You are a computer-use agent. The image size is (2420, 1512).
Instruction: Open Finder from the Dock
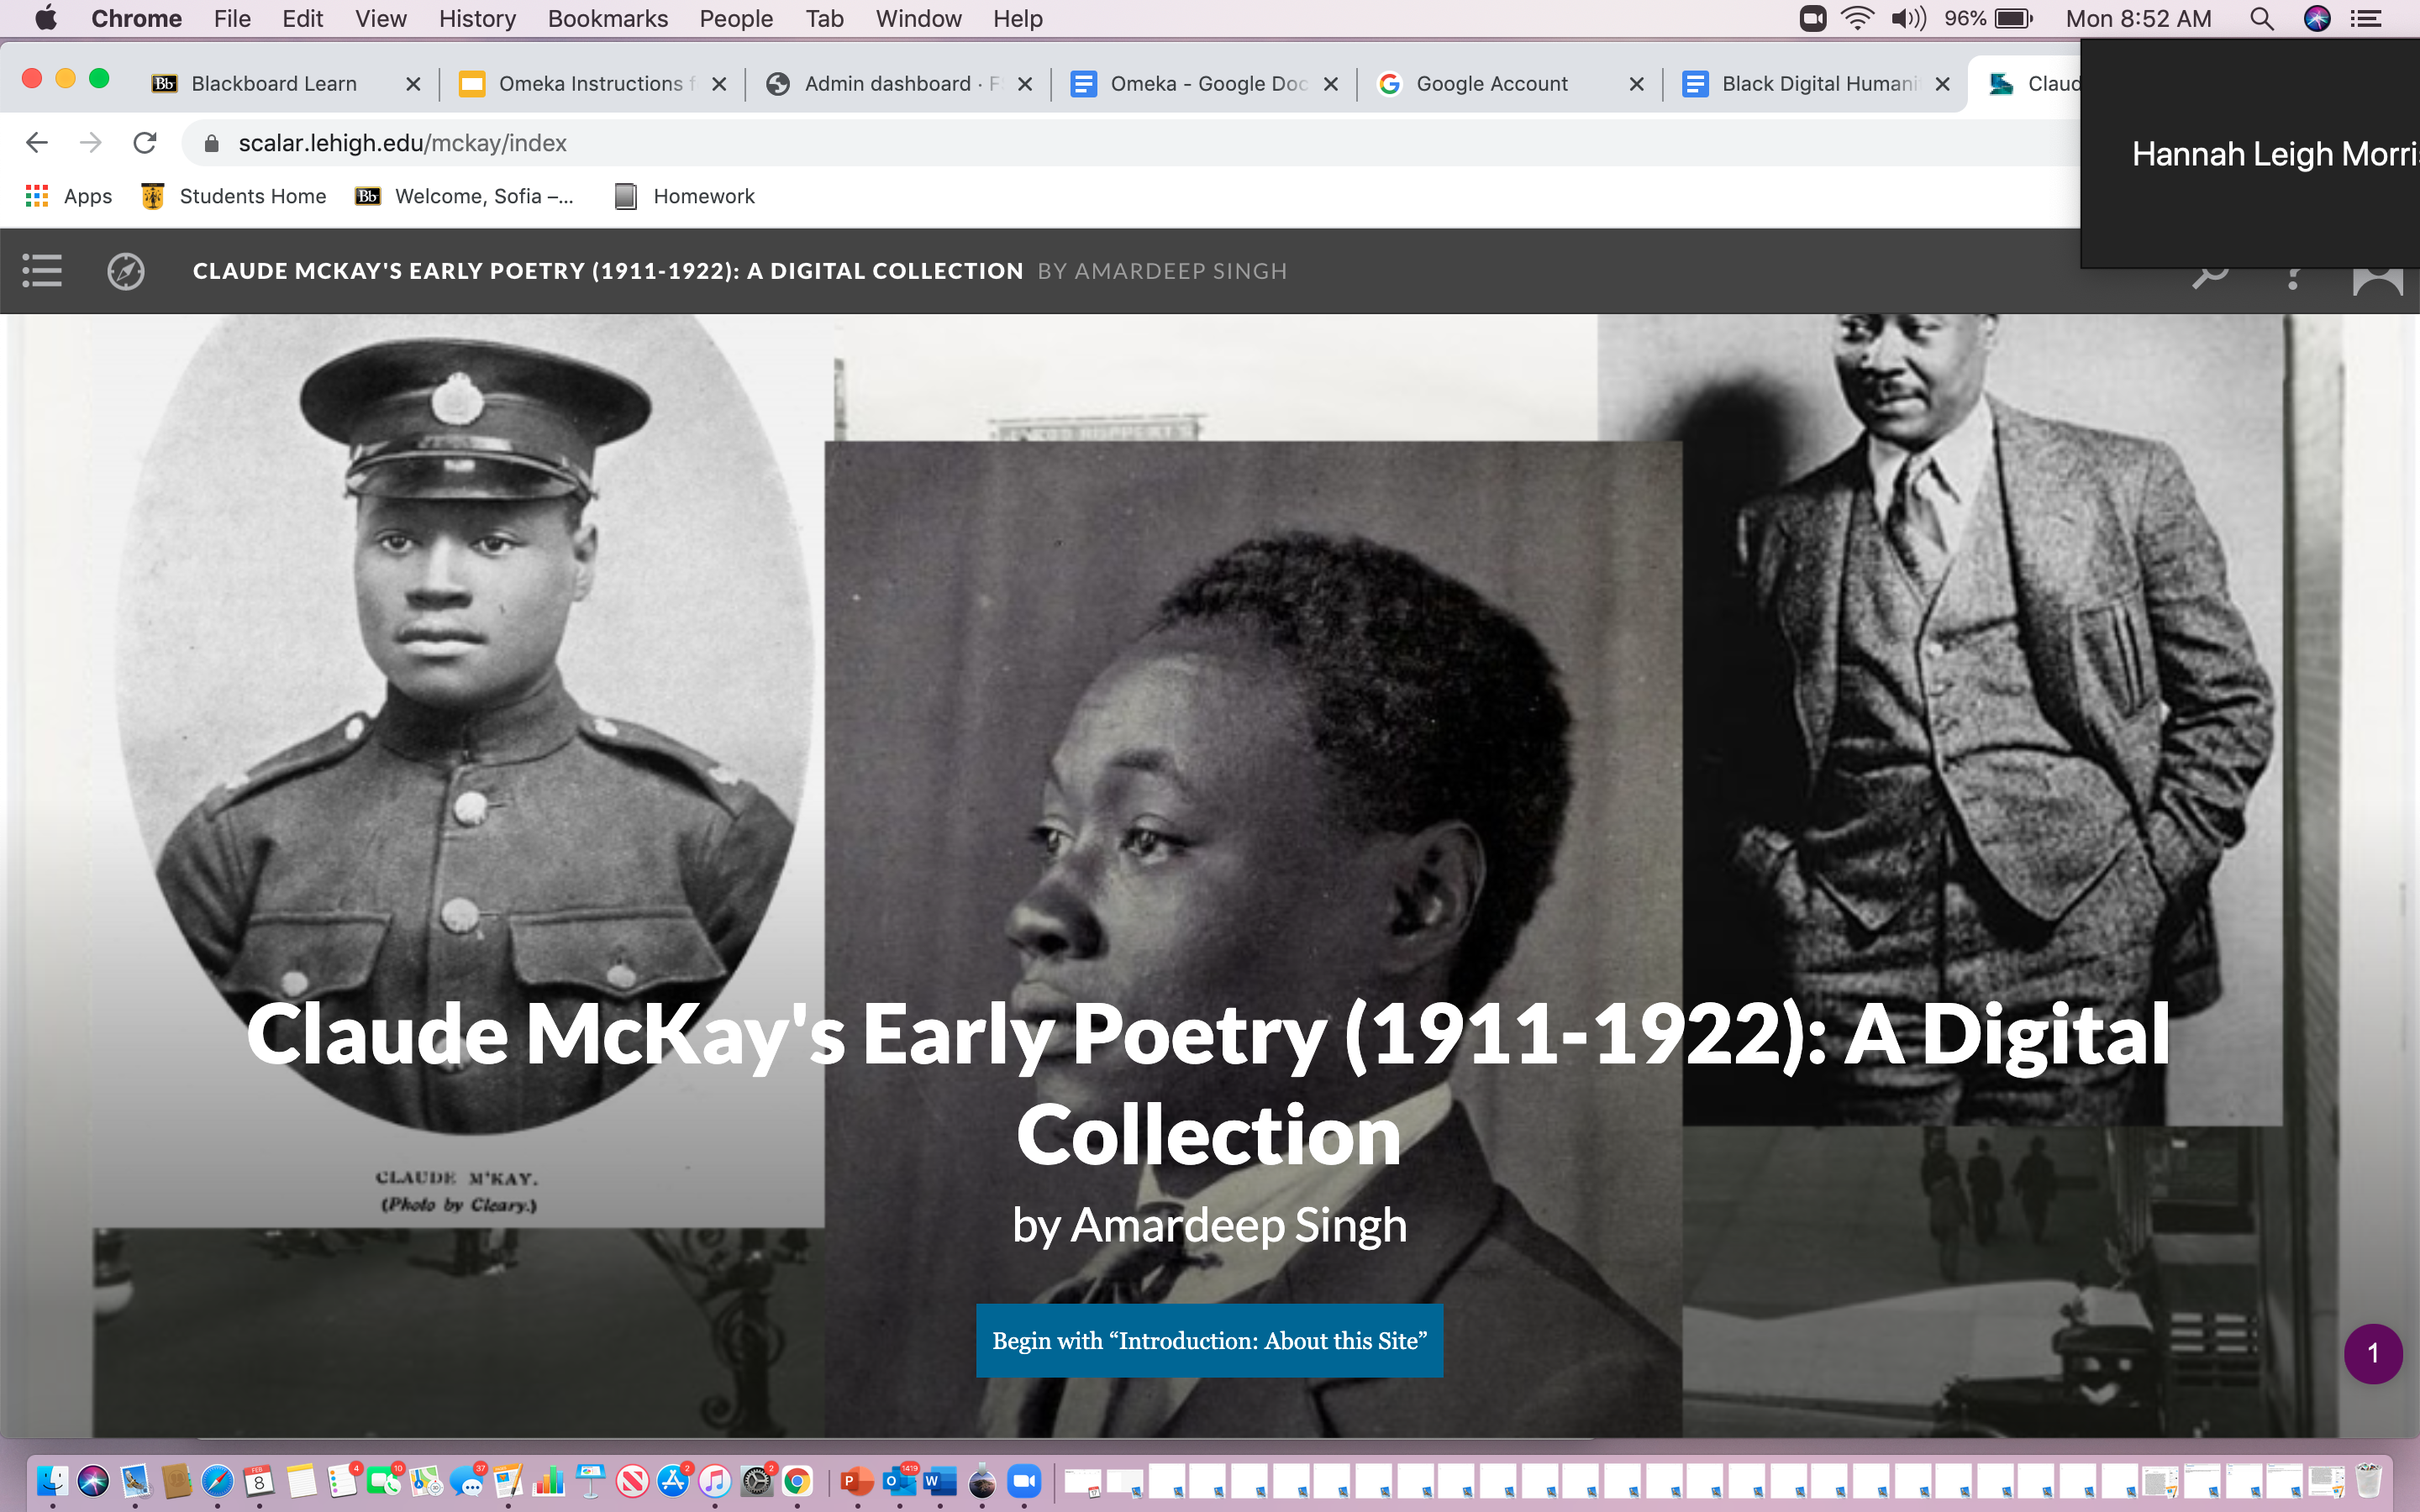52,1481
